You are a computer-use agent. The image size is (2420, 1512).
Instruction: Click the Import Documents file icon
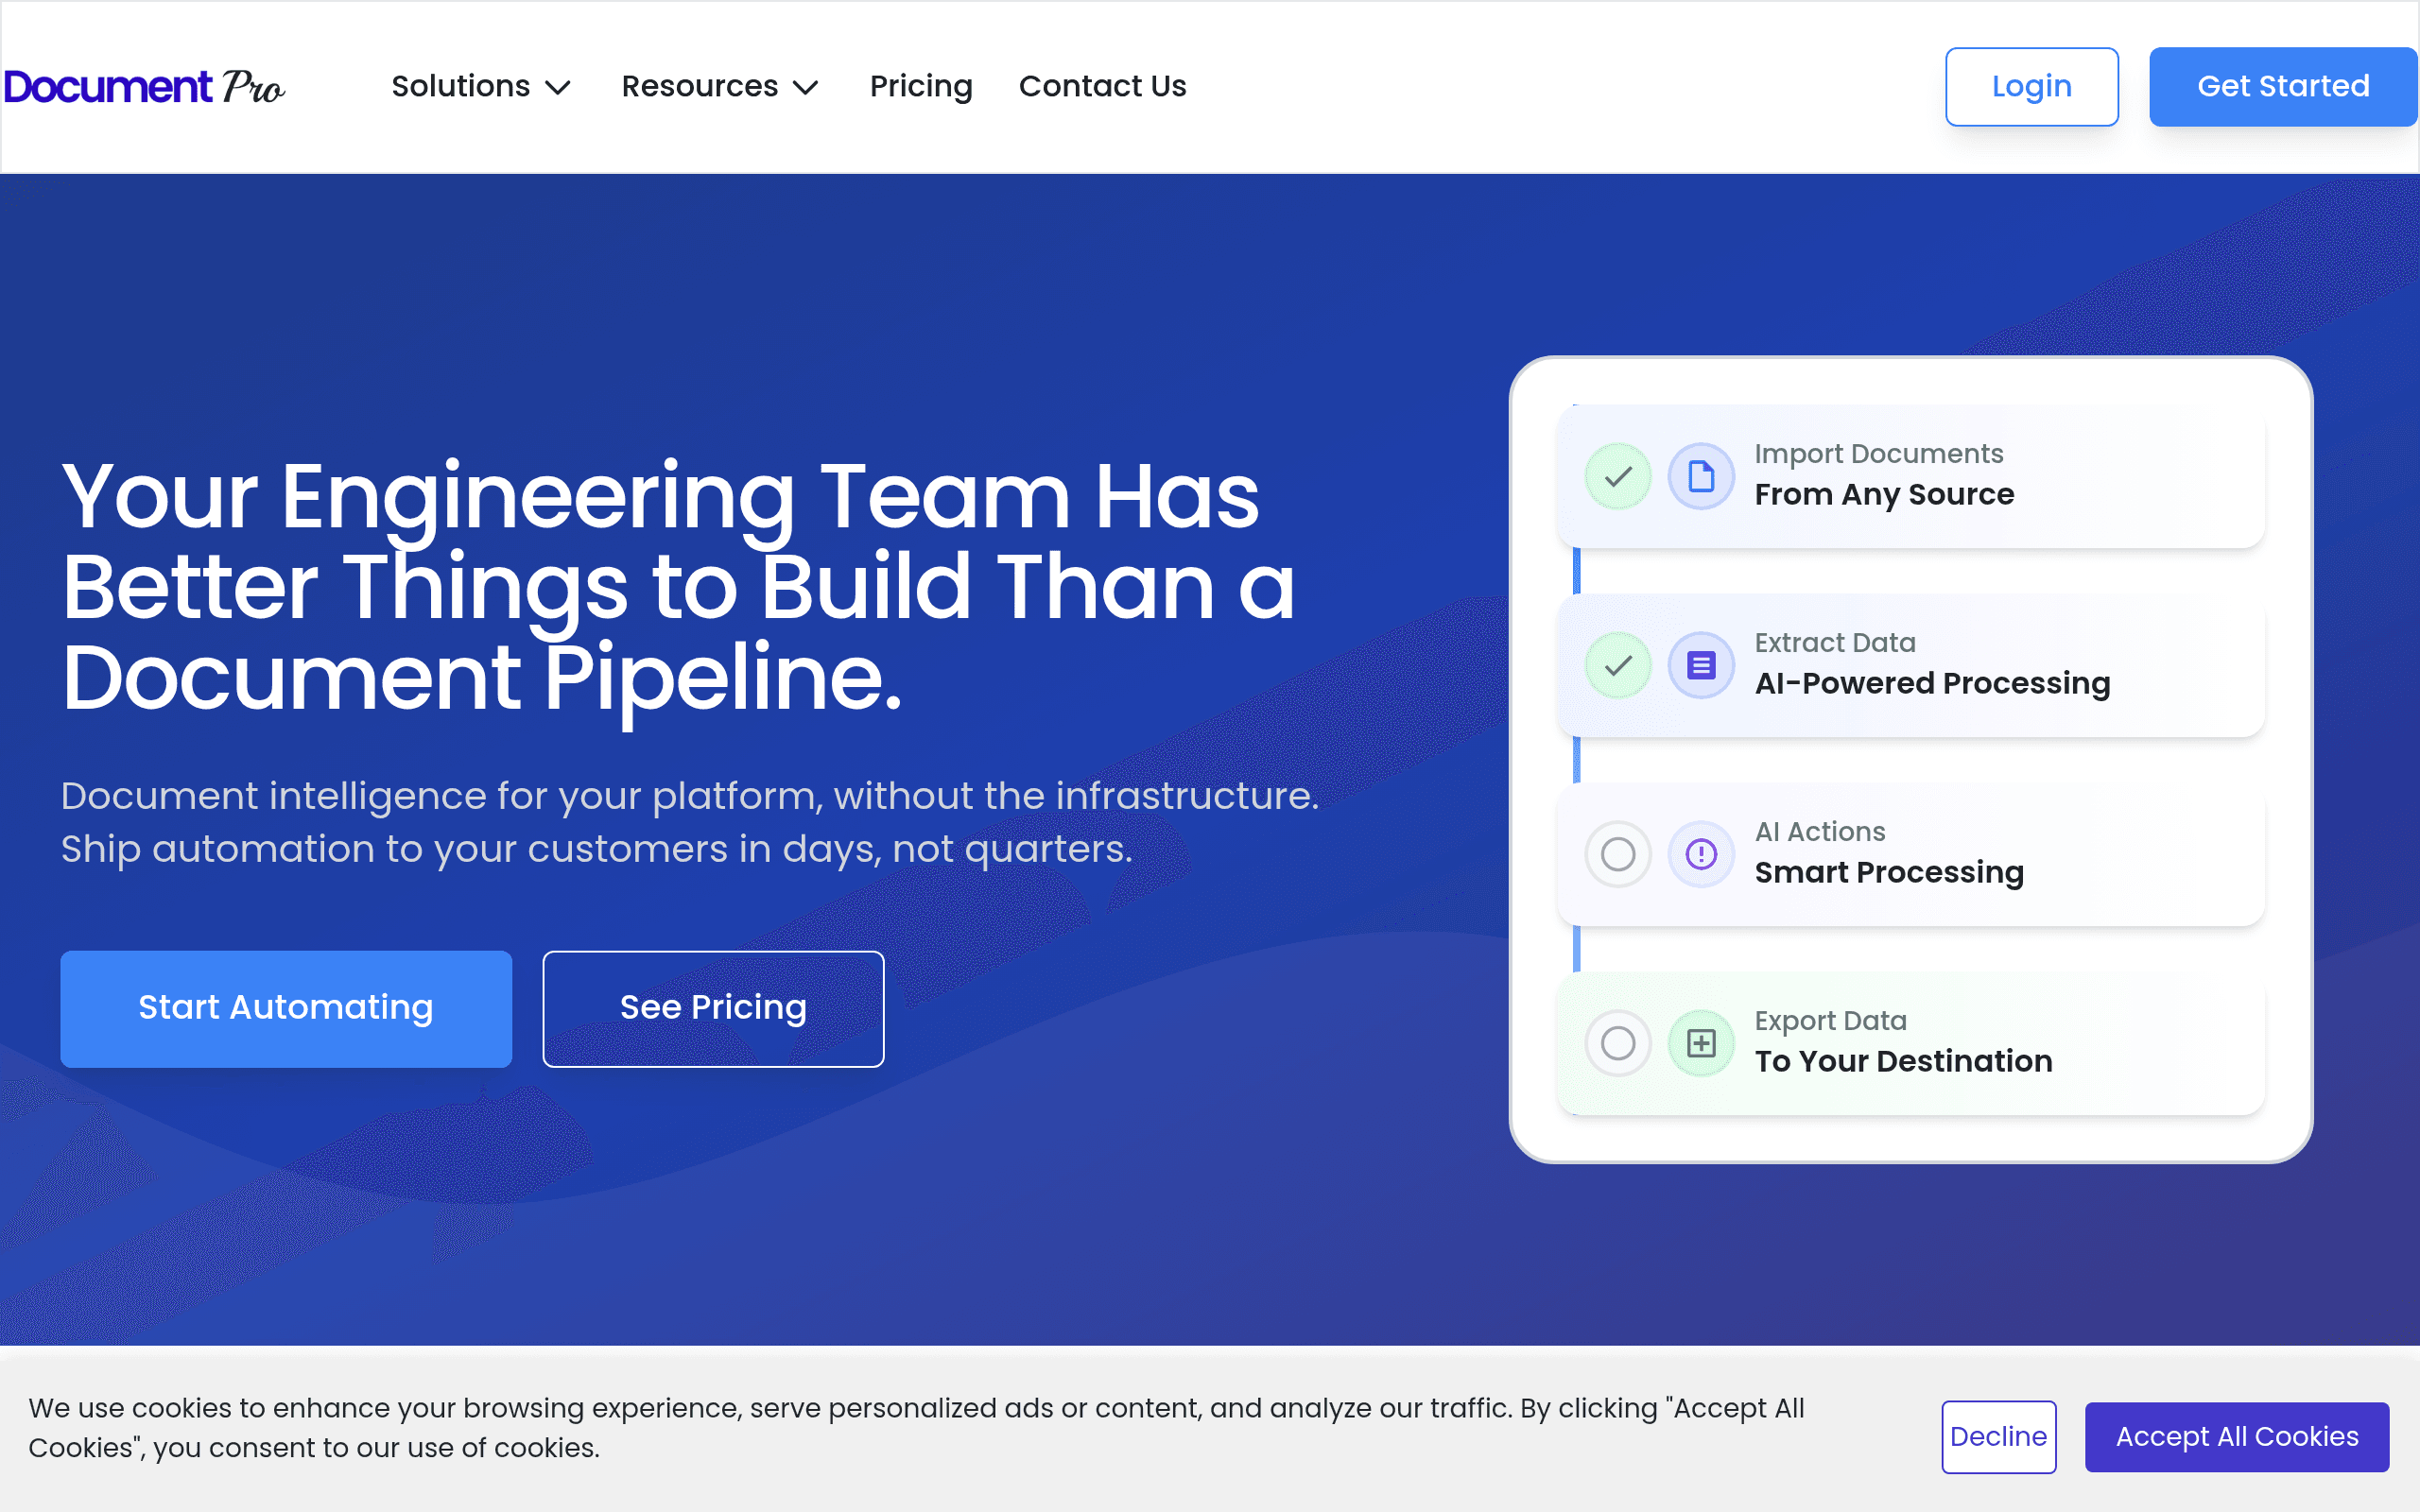[x=1701, y=476]
